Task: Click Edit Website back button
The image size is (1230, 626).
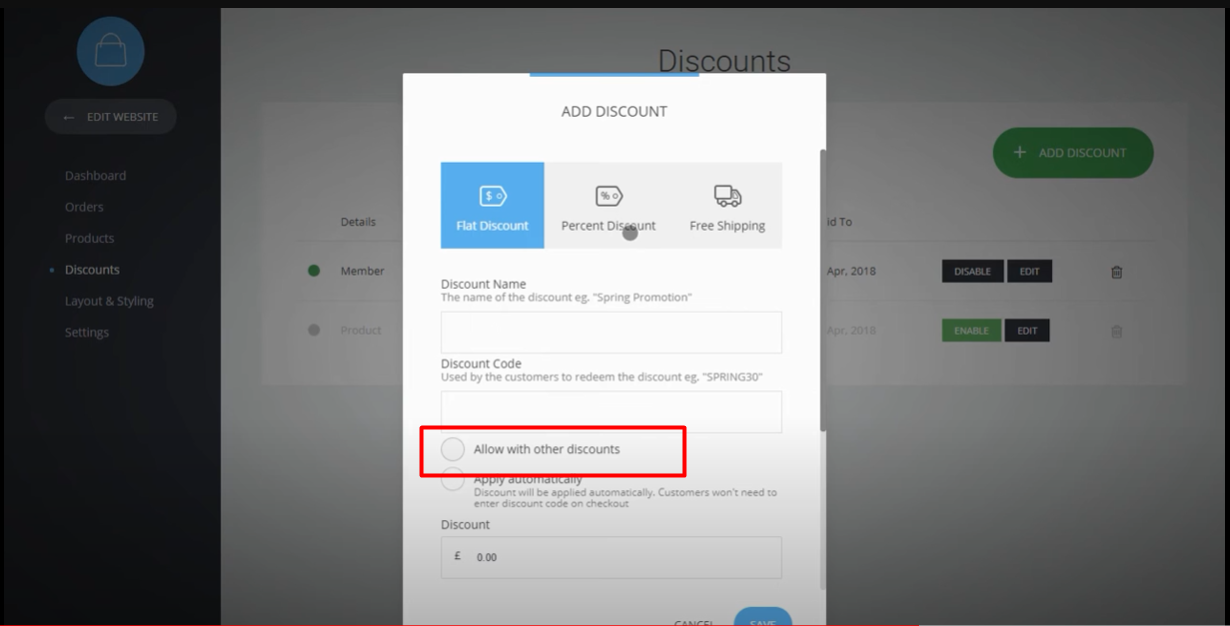Action: [111, 117]
